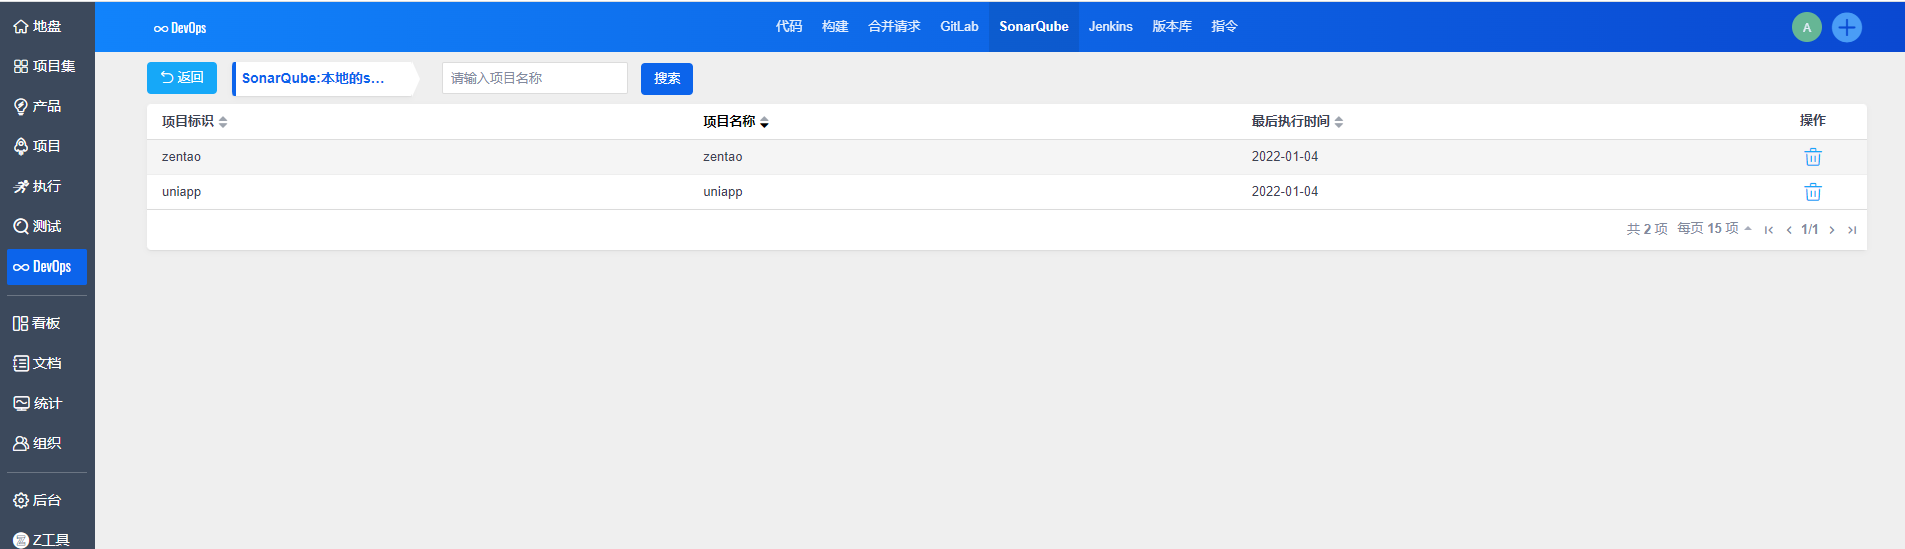Open 文档 documents section

pyautogui.click(x=38, y=363)
